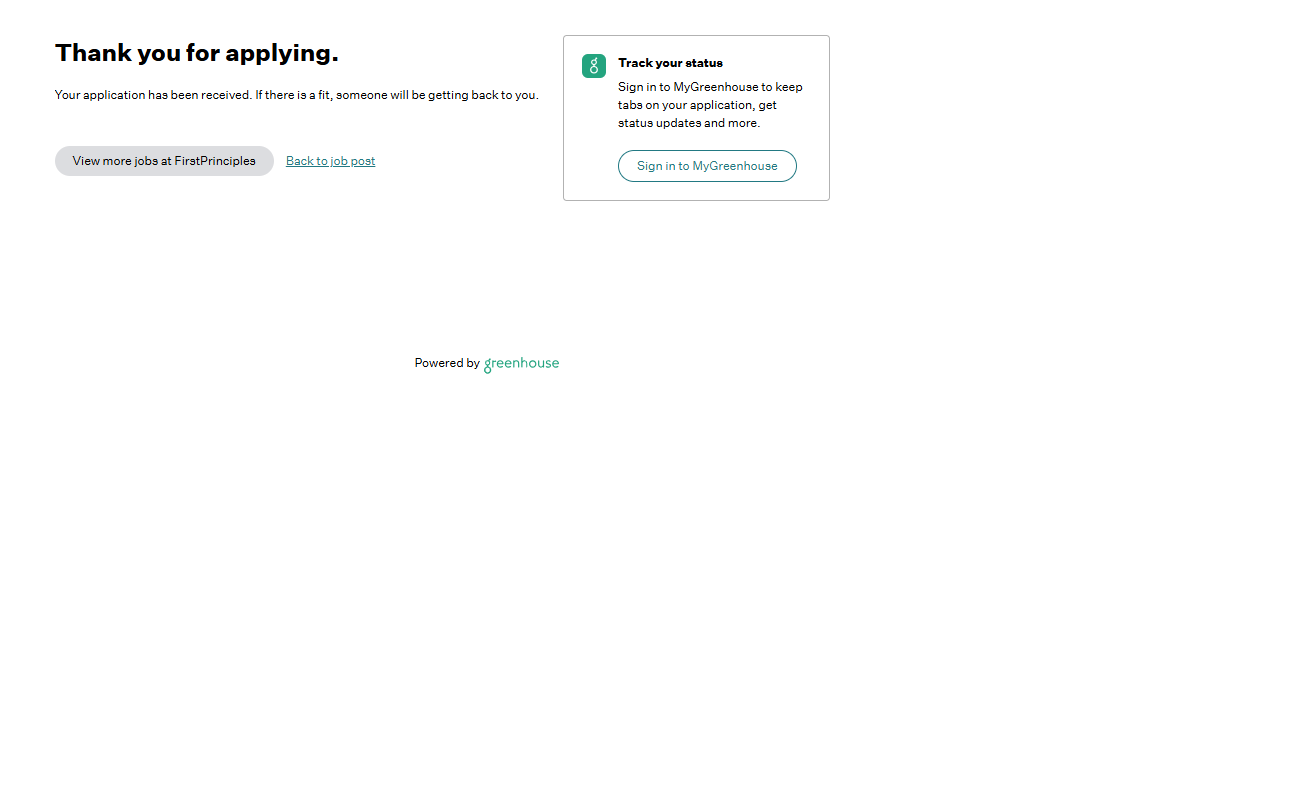The width and height of the screenshot is (1297, 785).
Task: Click the 'Track your status' card title
Action: tap(670, 63)
